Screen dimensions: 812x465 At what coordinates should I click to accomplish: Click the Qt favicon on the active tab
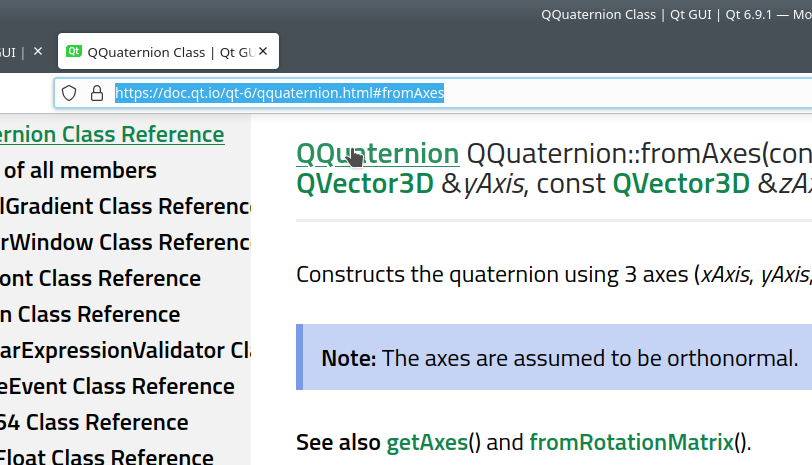(74, 51)
